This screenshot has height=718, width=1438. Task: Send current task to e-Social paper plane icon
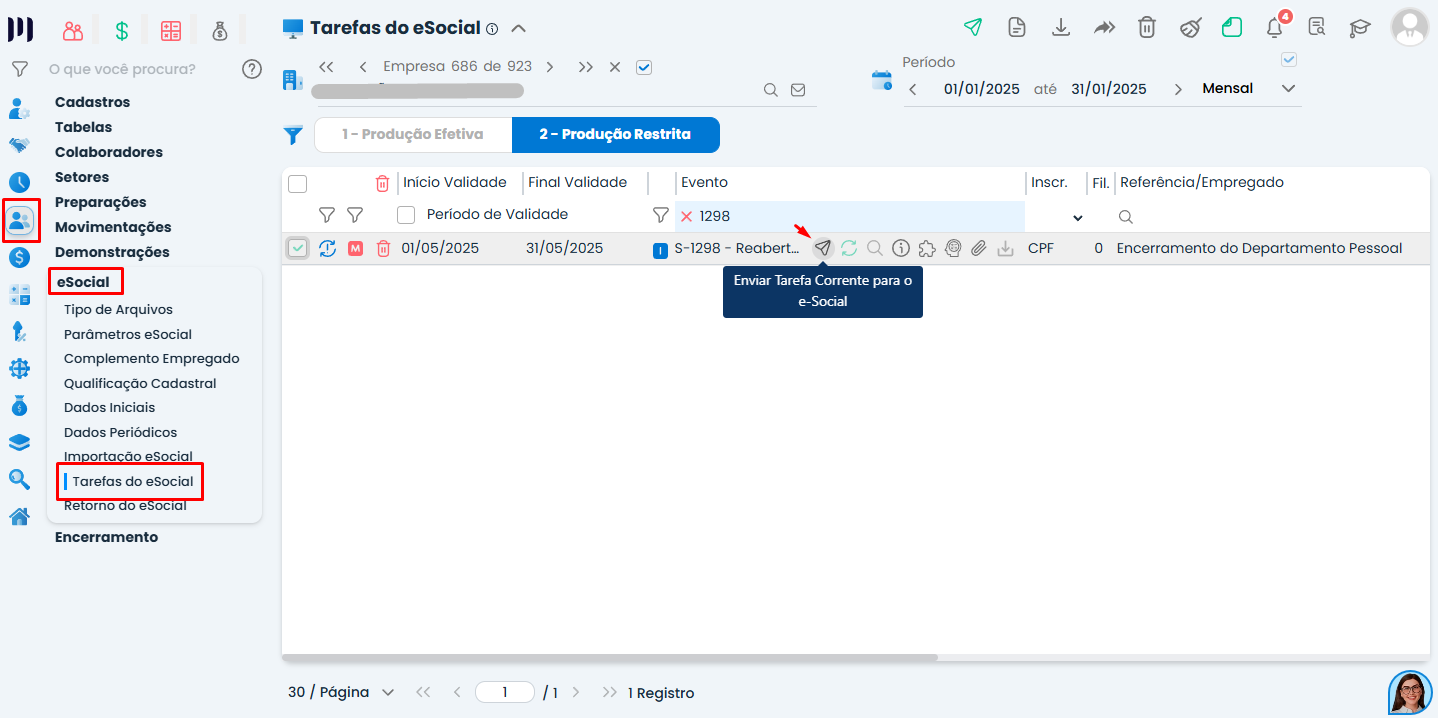(x=823, y=248)
